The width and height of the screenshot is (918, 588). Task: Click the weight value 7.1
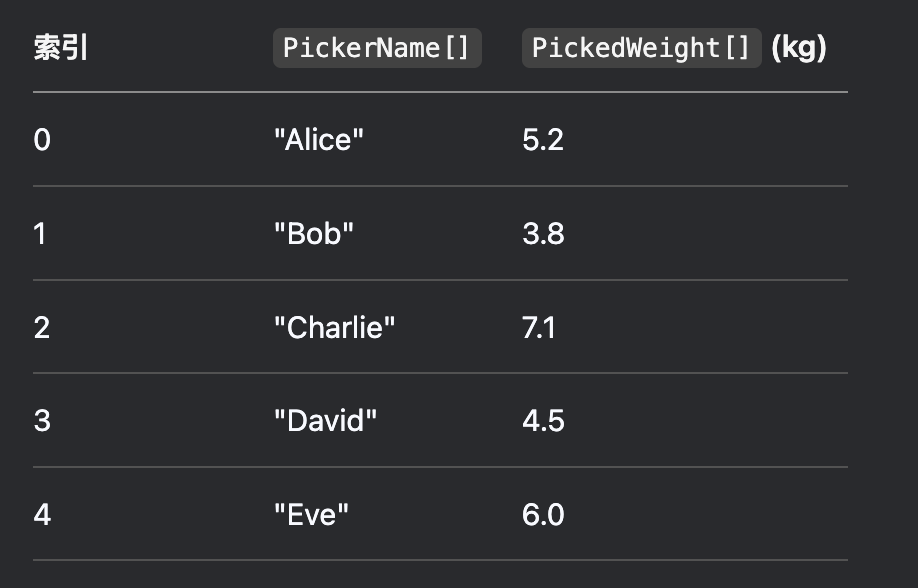pos(539,327)
